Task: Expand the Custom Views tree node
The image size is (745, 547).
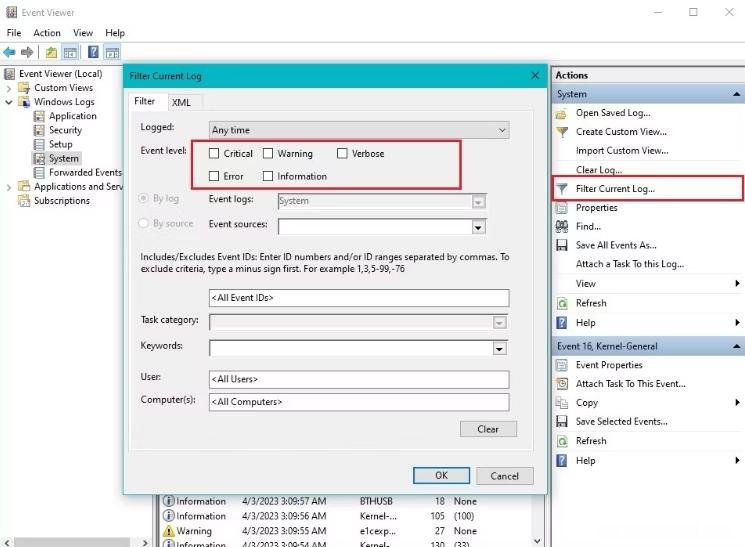Action: 9,88
